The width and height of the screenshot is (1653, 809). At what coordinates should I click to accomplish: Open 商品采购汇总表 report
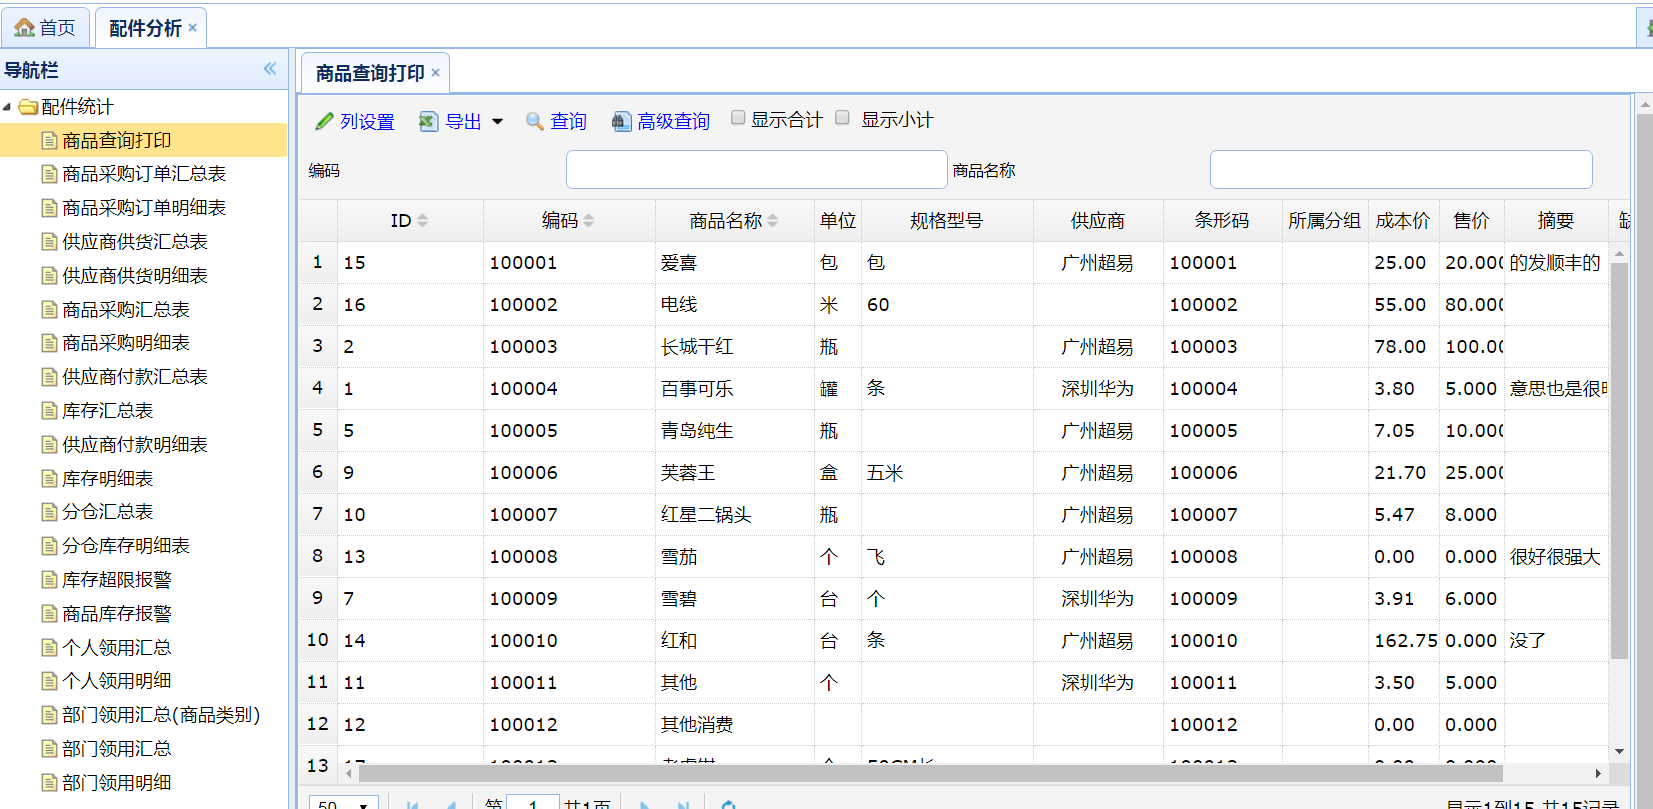click(125, 310)
